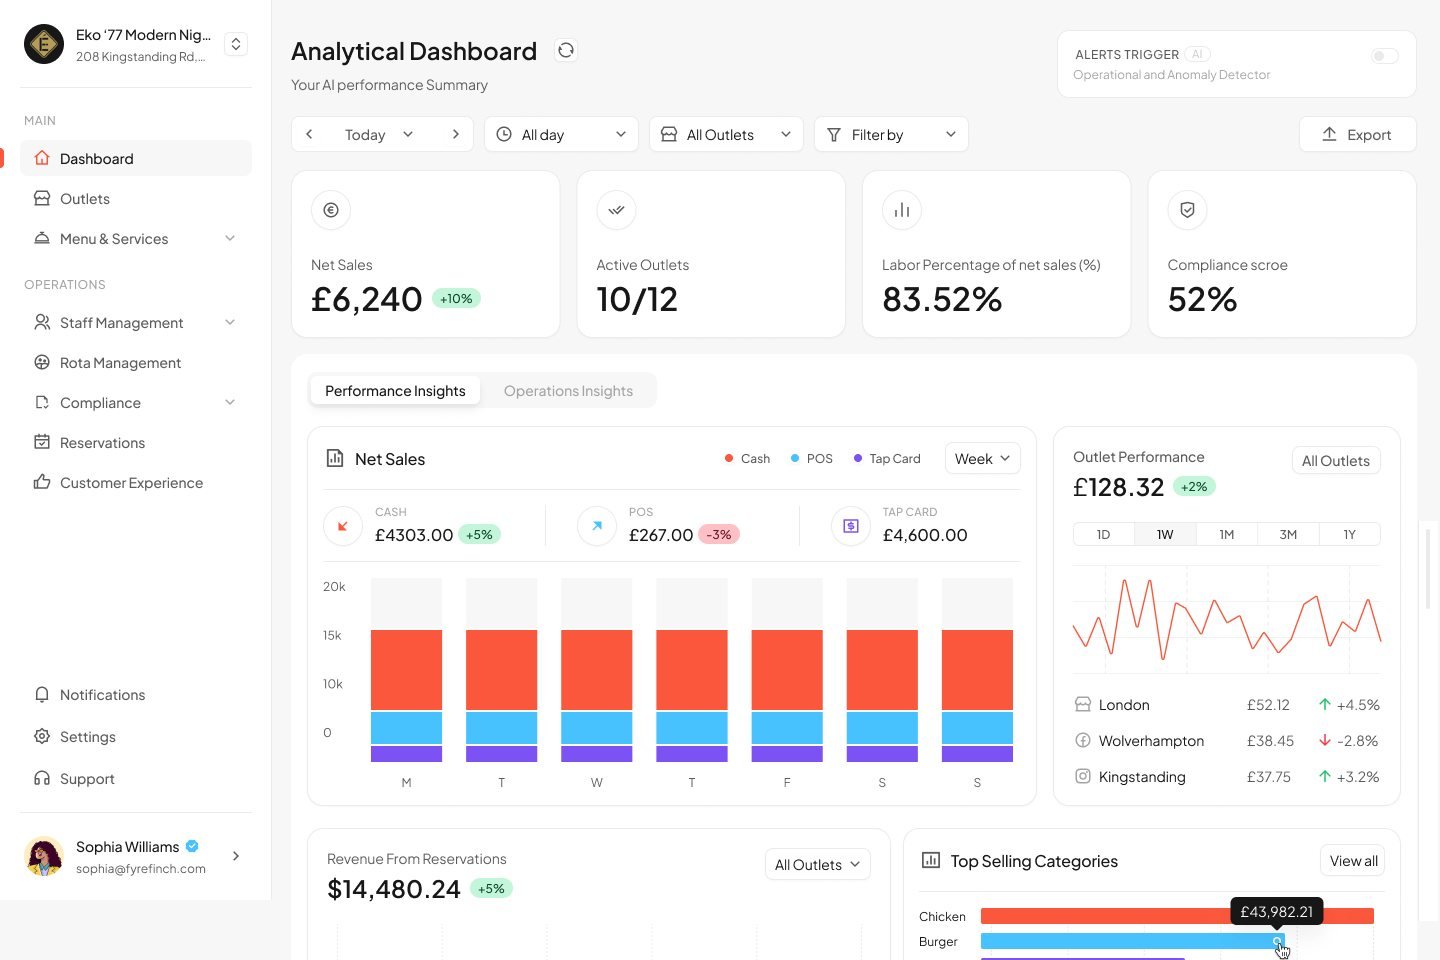Click the Active Outlets double-check icon
The width and height of the screenshot is (1440, 960).
pos(616,210)
